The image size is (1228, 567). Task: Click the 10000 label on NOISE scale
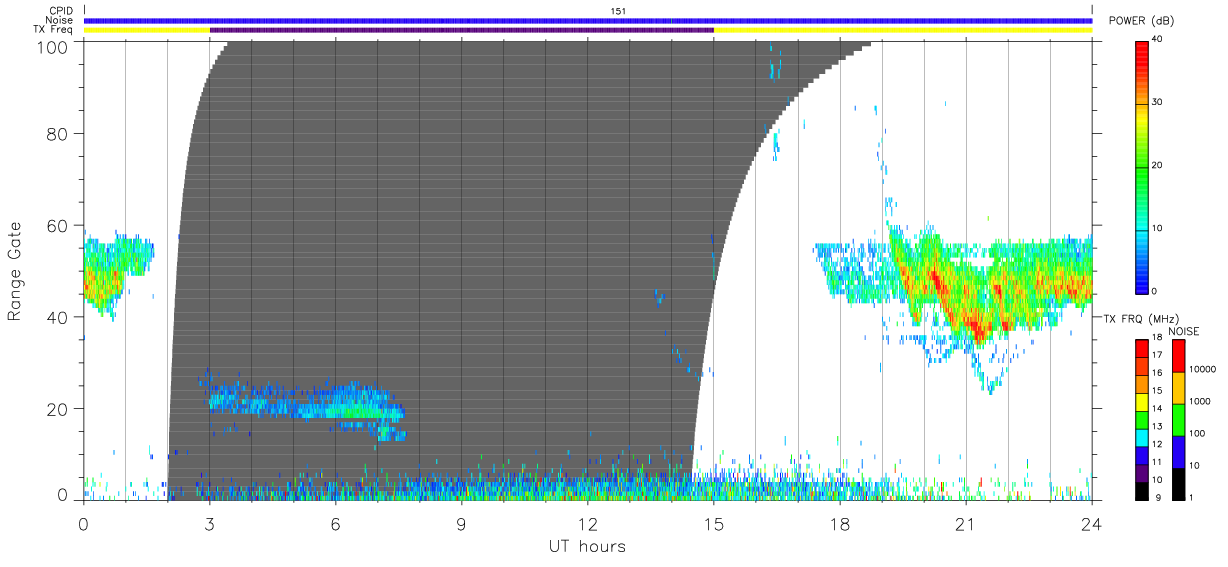tap(1203, 368)
